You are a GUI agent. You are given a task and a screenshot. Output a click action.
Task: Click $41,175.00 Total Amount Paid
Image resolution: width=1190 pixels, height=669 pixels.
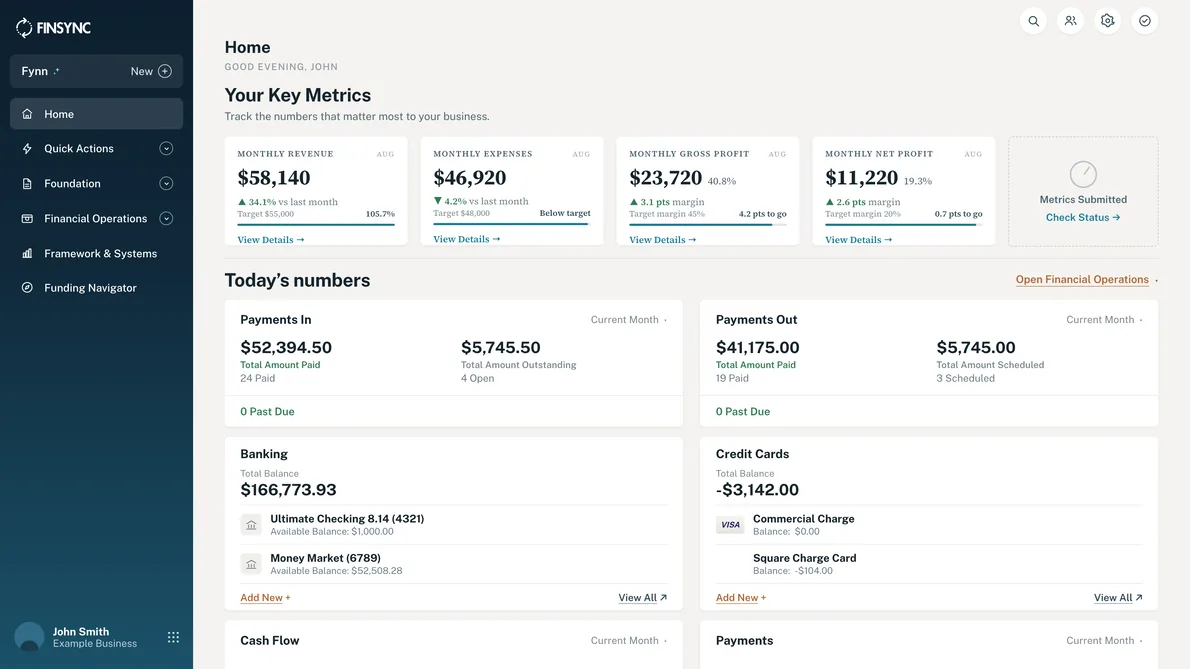[757, 347]
